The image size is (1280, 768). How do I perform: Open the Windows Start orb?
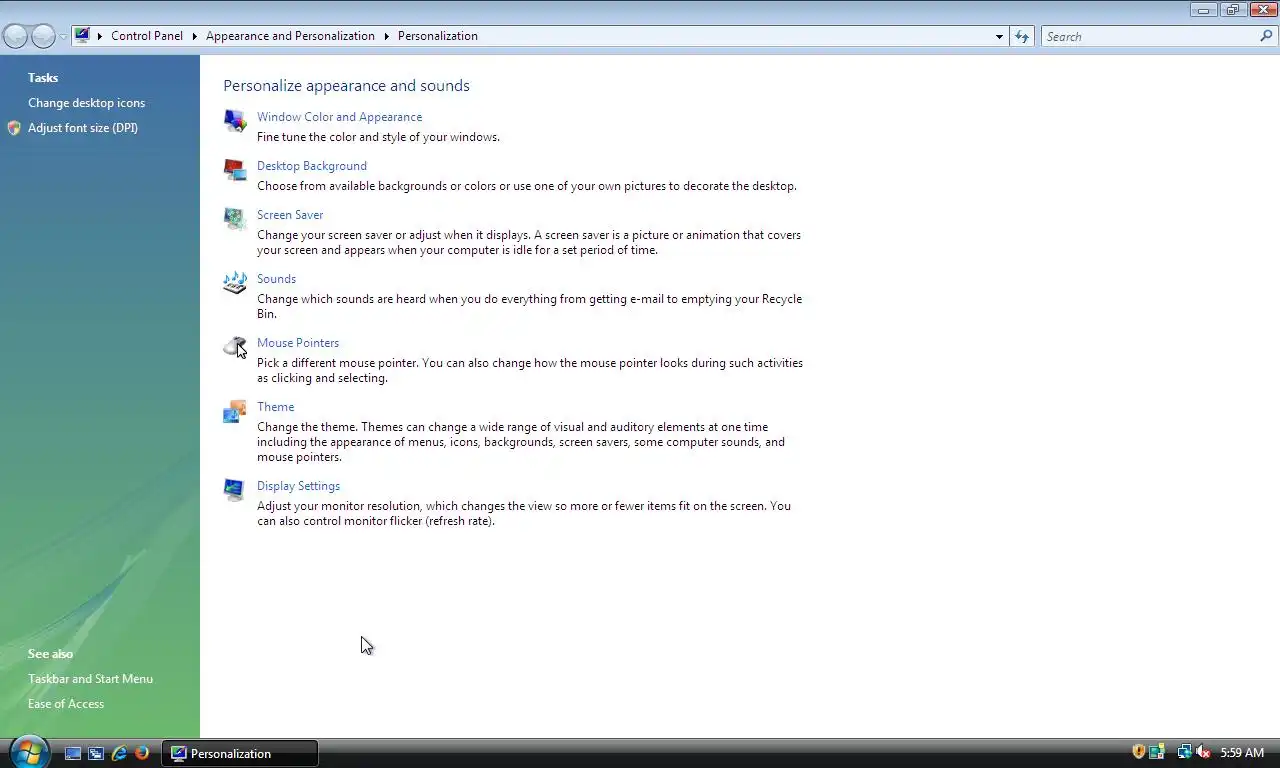tap(28, 752)
